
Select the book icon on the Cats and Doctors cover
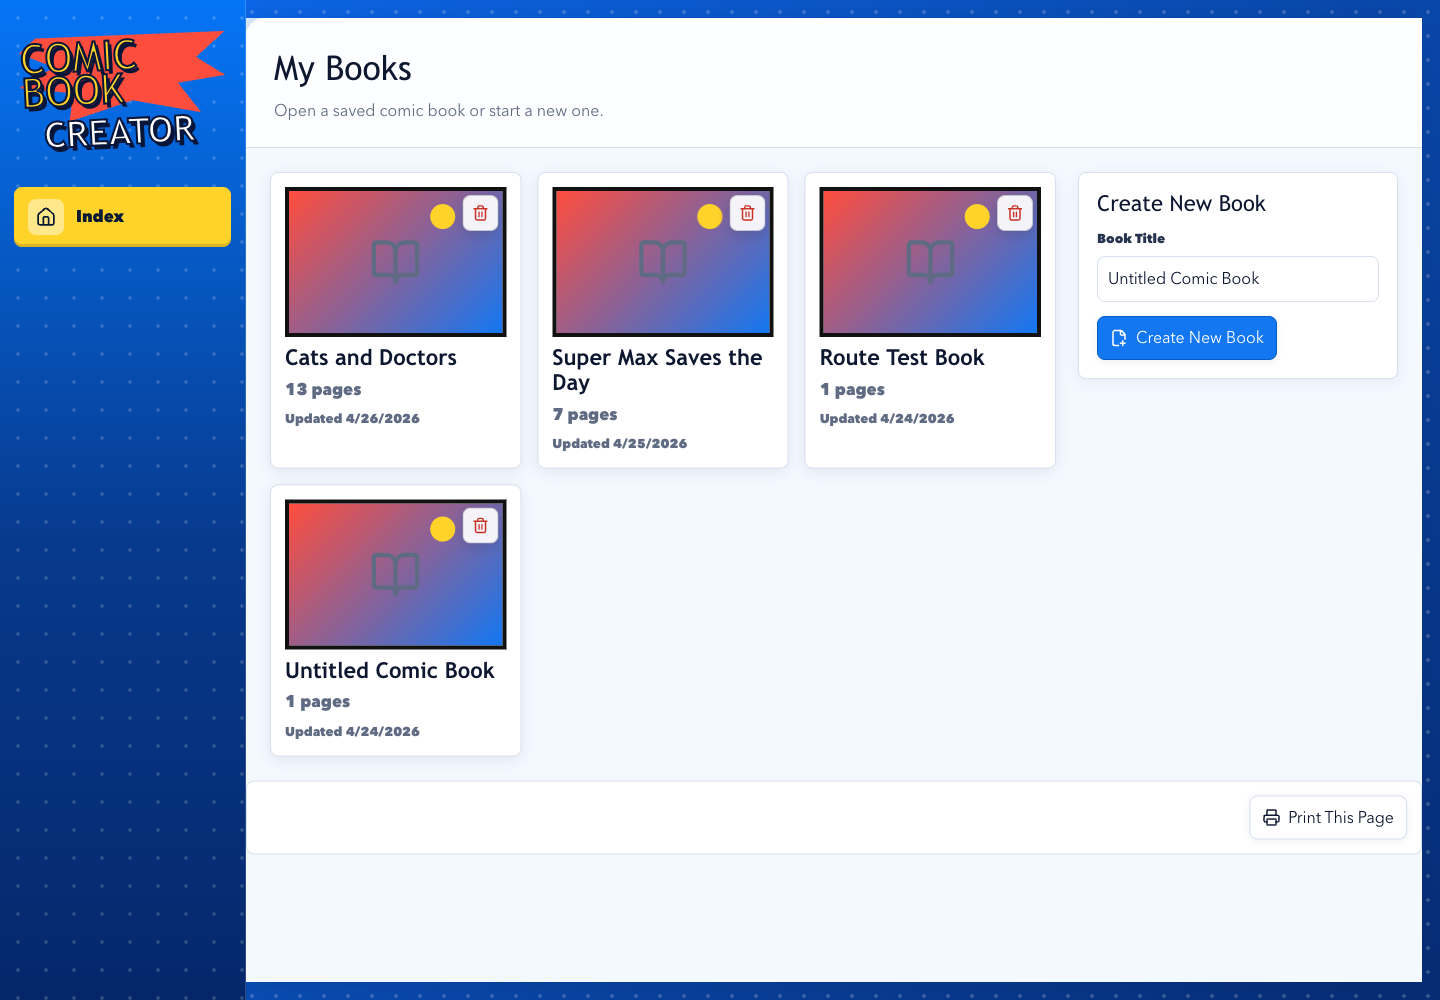(x=395, y=261)
